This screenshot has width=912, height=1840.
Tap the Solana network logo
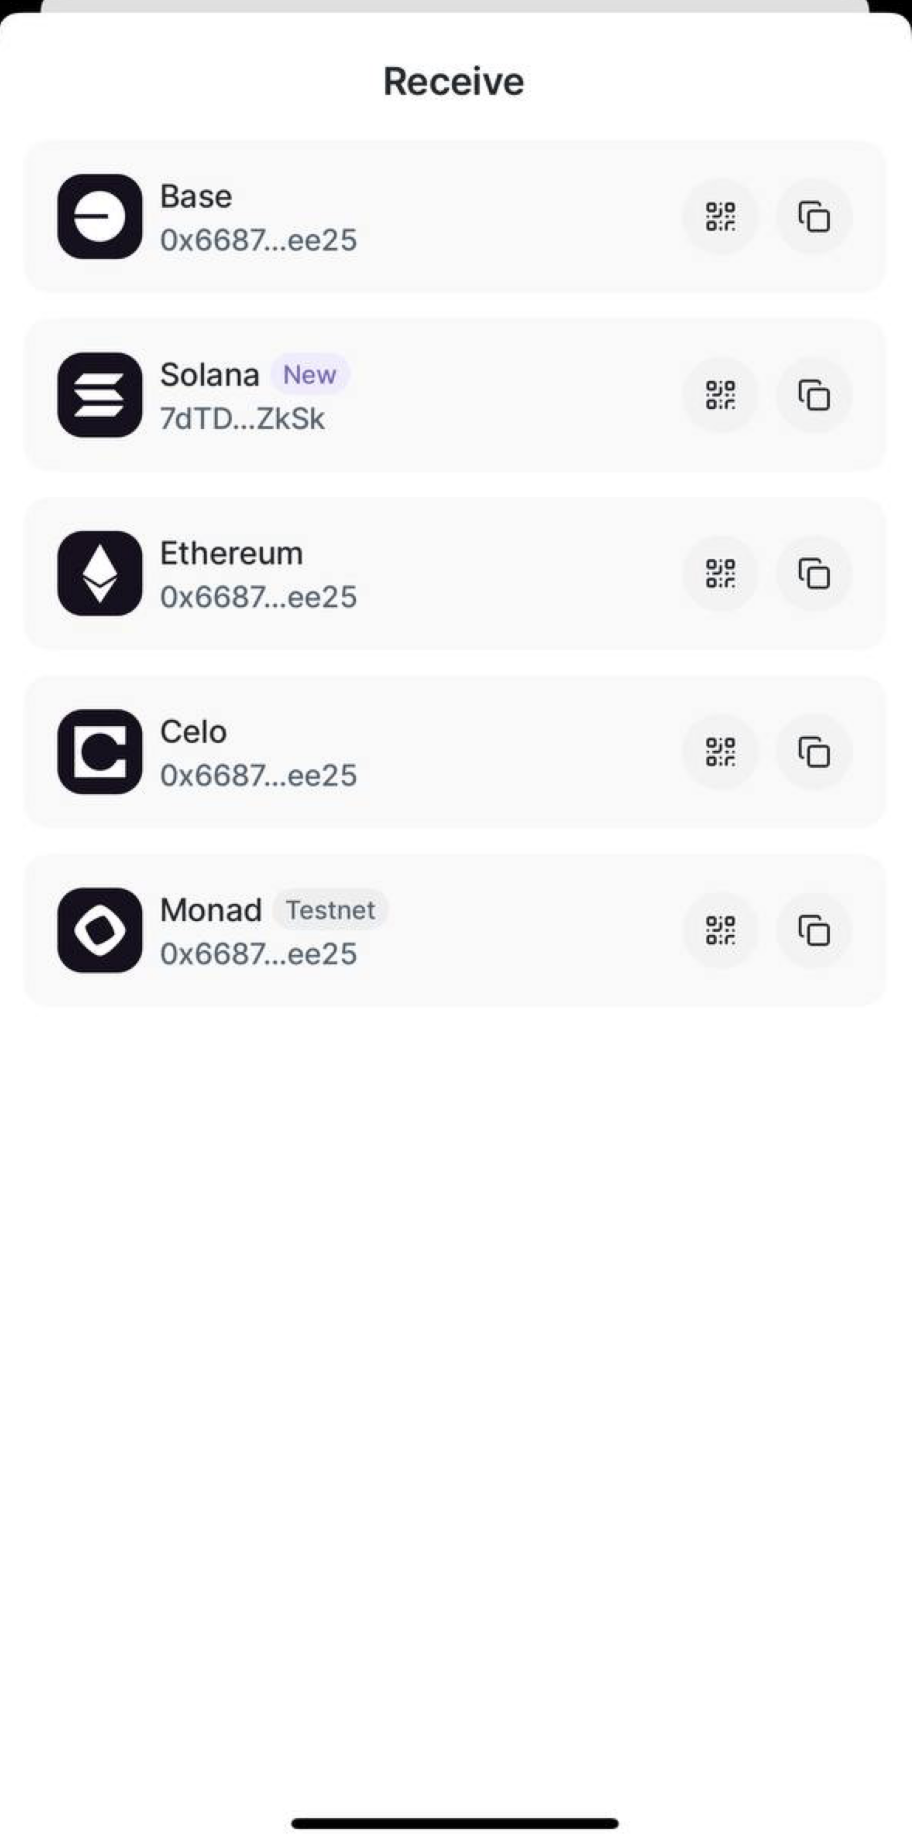[99, 395]
